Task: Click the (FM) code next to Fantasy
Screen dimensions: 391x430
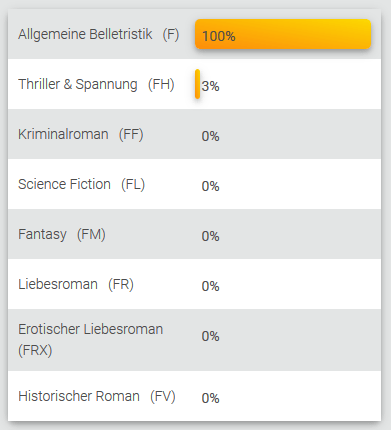Action: click(91, 234)
